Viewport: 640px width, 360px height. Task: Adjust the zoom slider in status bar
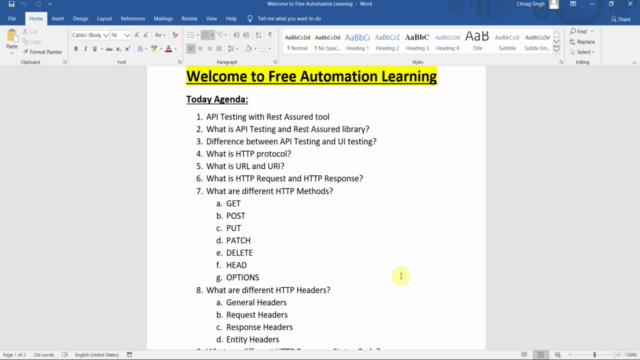point(594,355)
